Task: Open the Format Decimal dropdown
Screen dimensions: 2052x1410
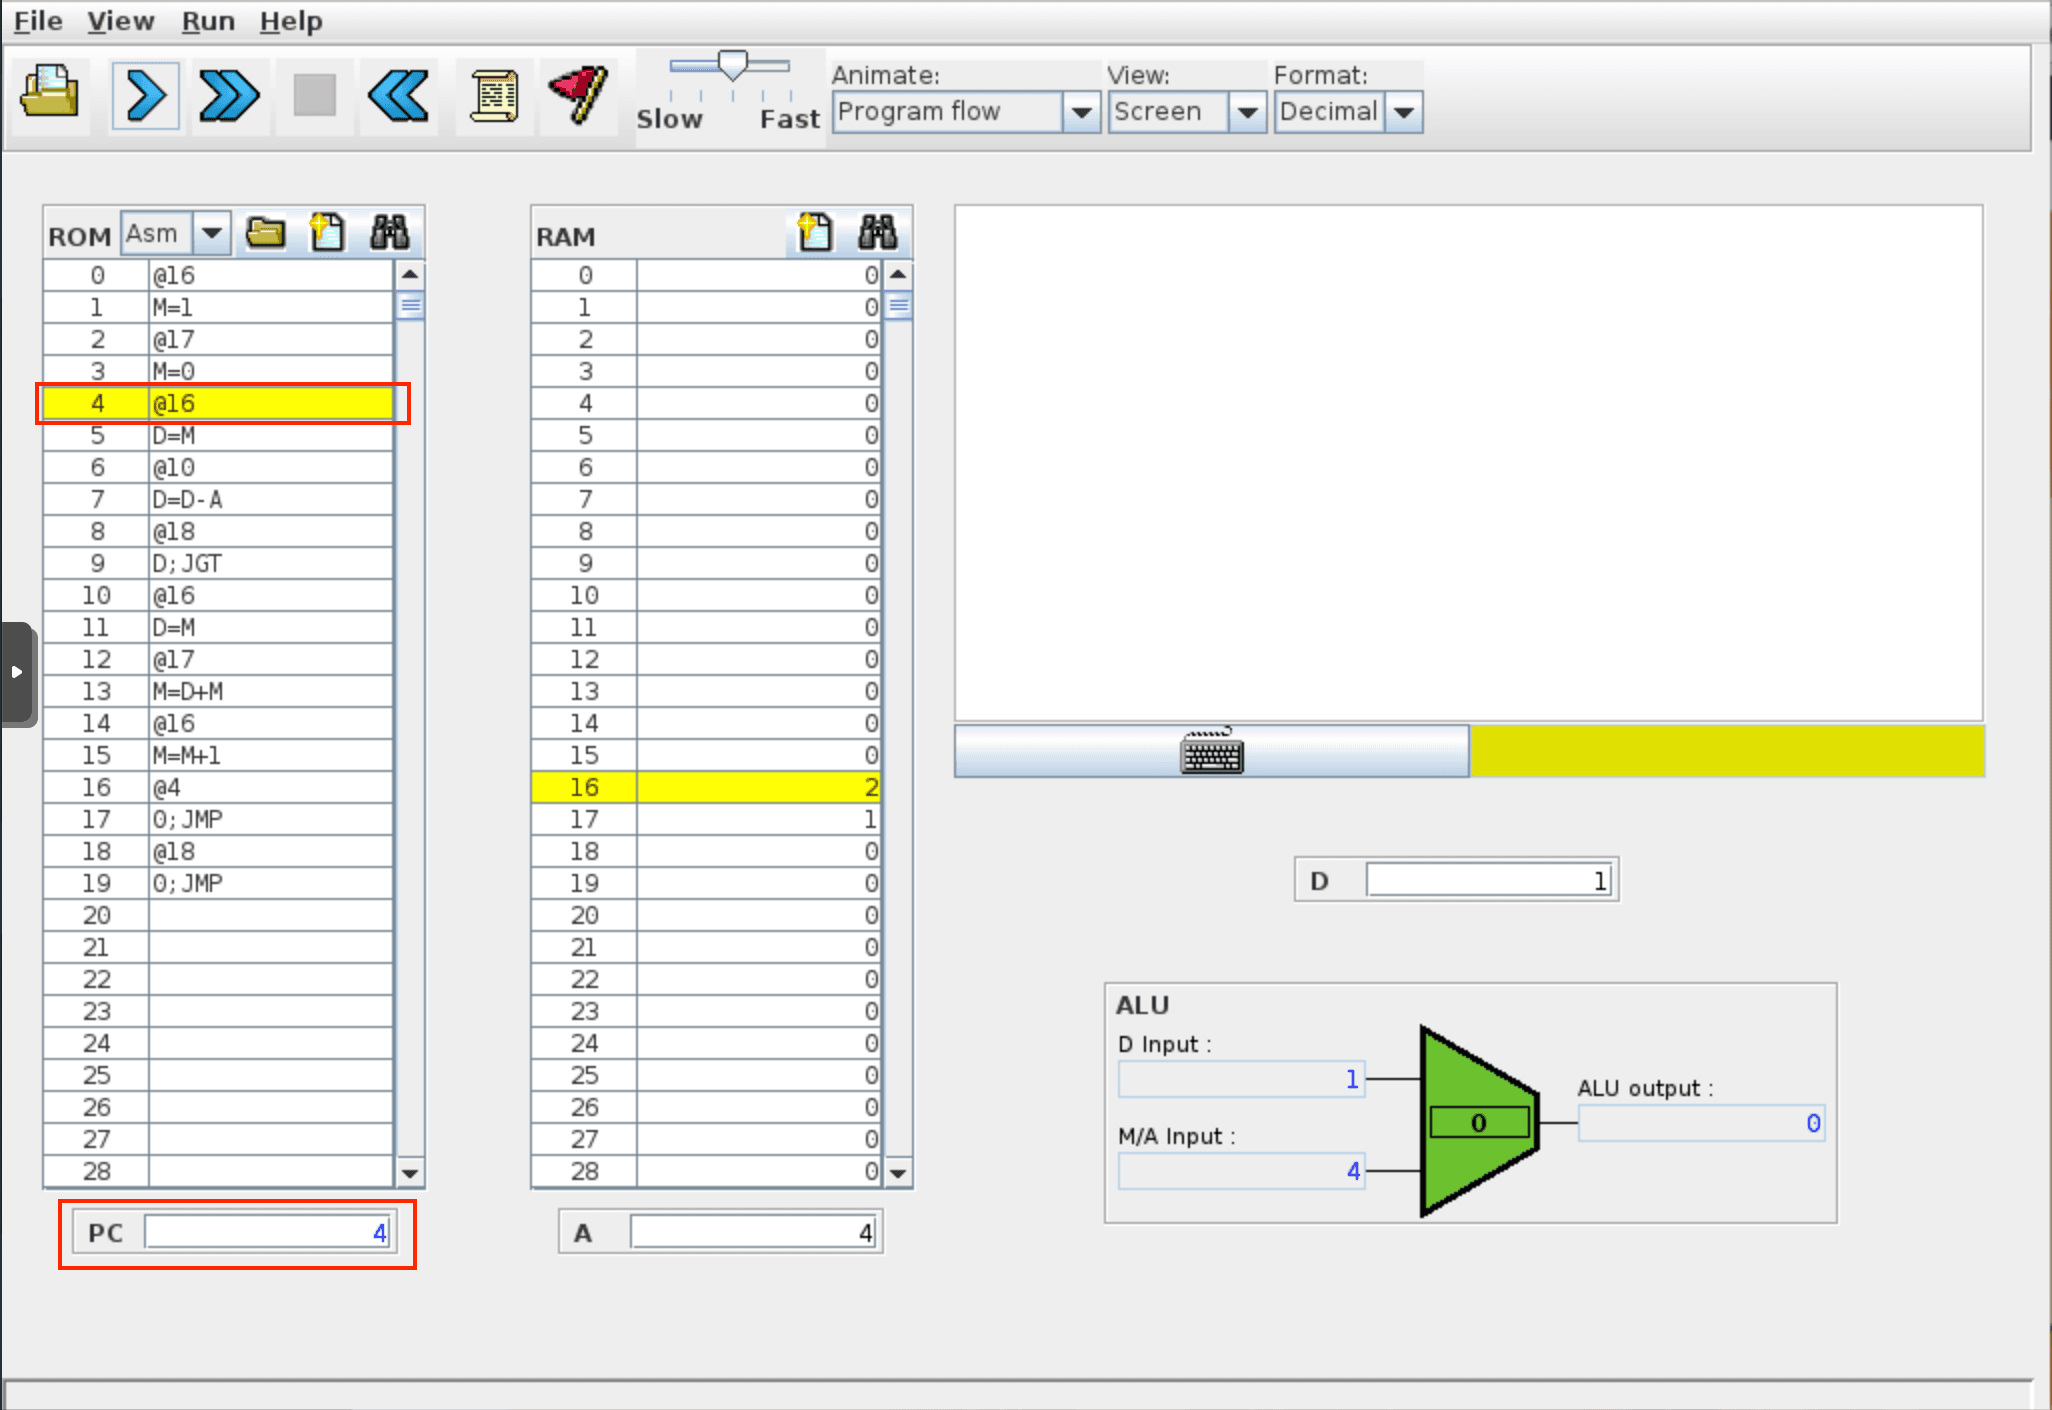Action: [1404, 112]
